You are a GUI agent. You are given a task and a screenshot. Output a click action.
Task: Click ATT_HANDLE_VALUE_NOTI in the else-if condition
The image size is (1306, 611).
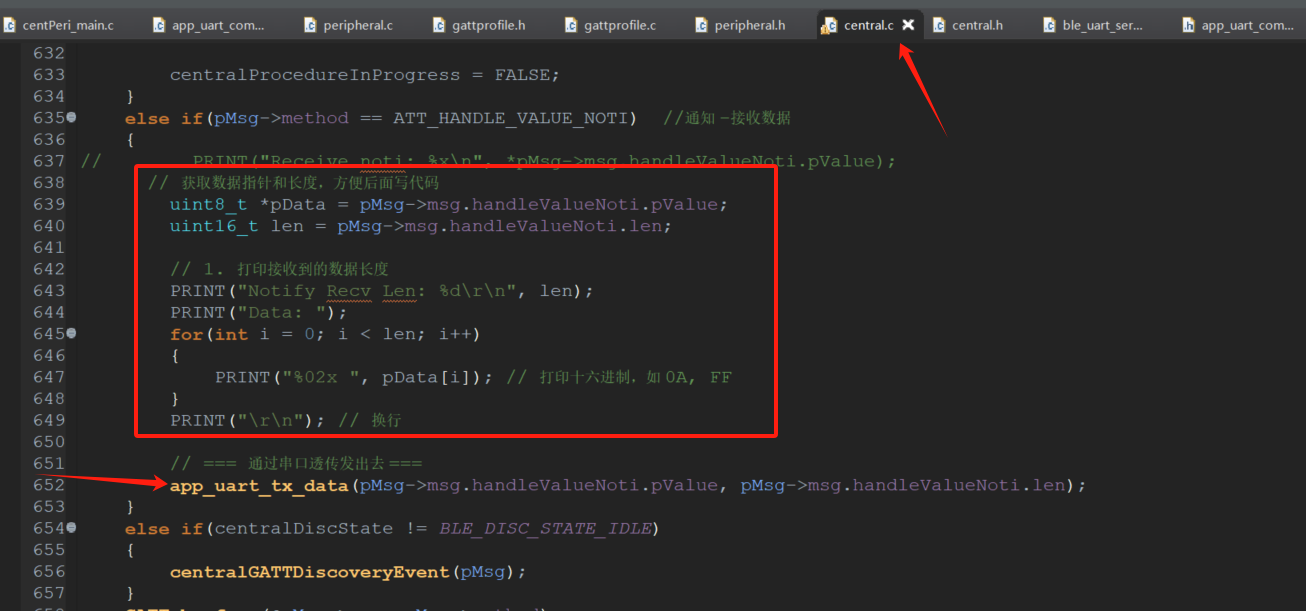tap(509, 118)
